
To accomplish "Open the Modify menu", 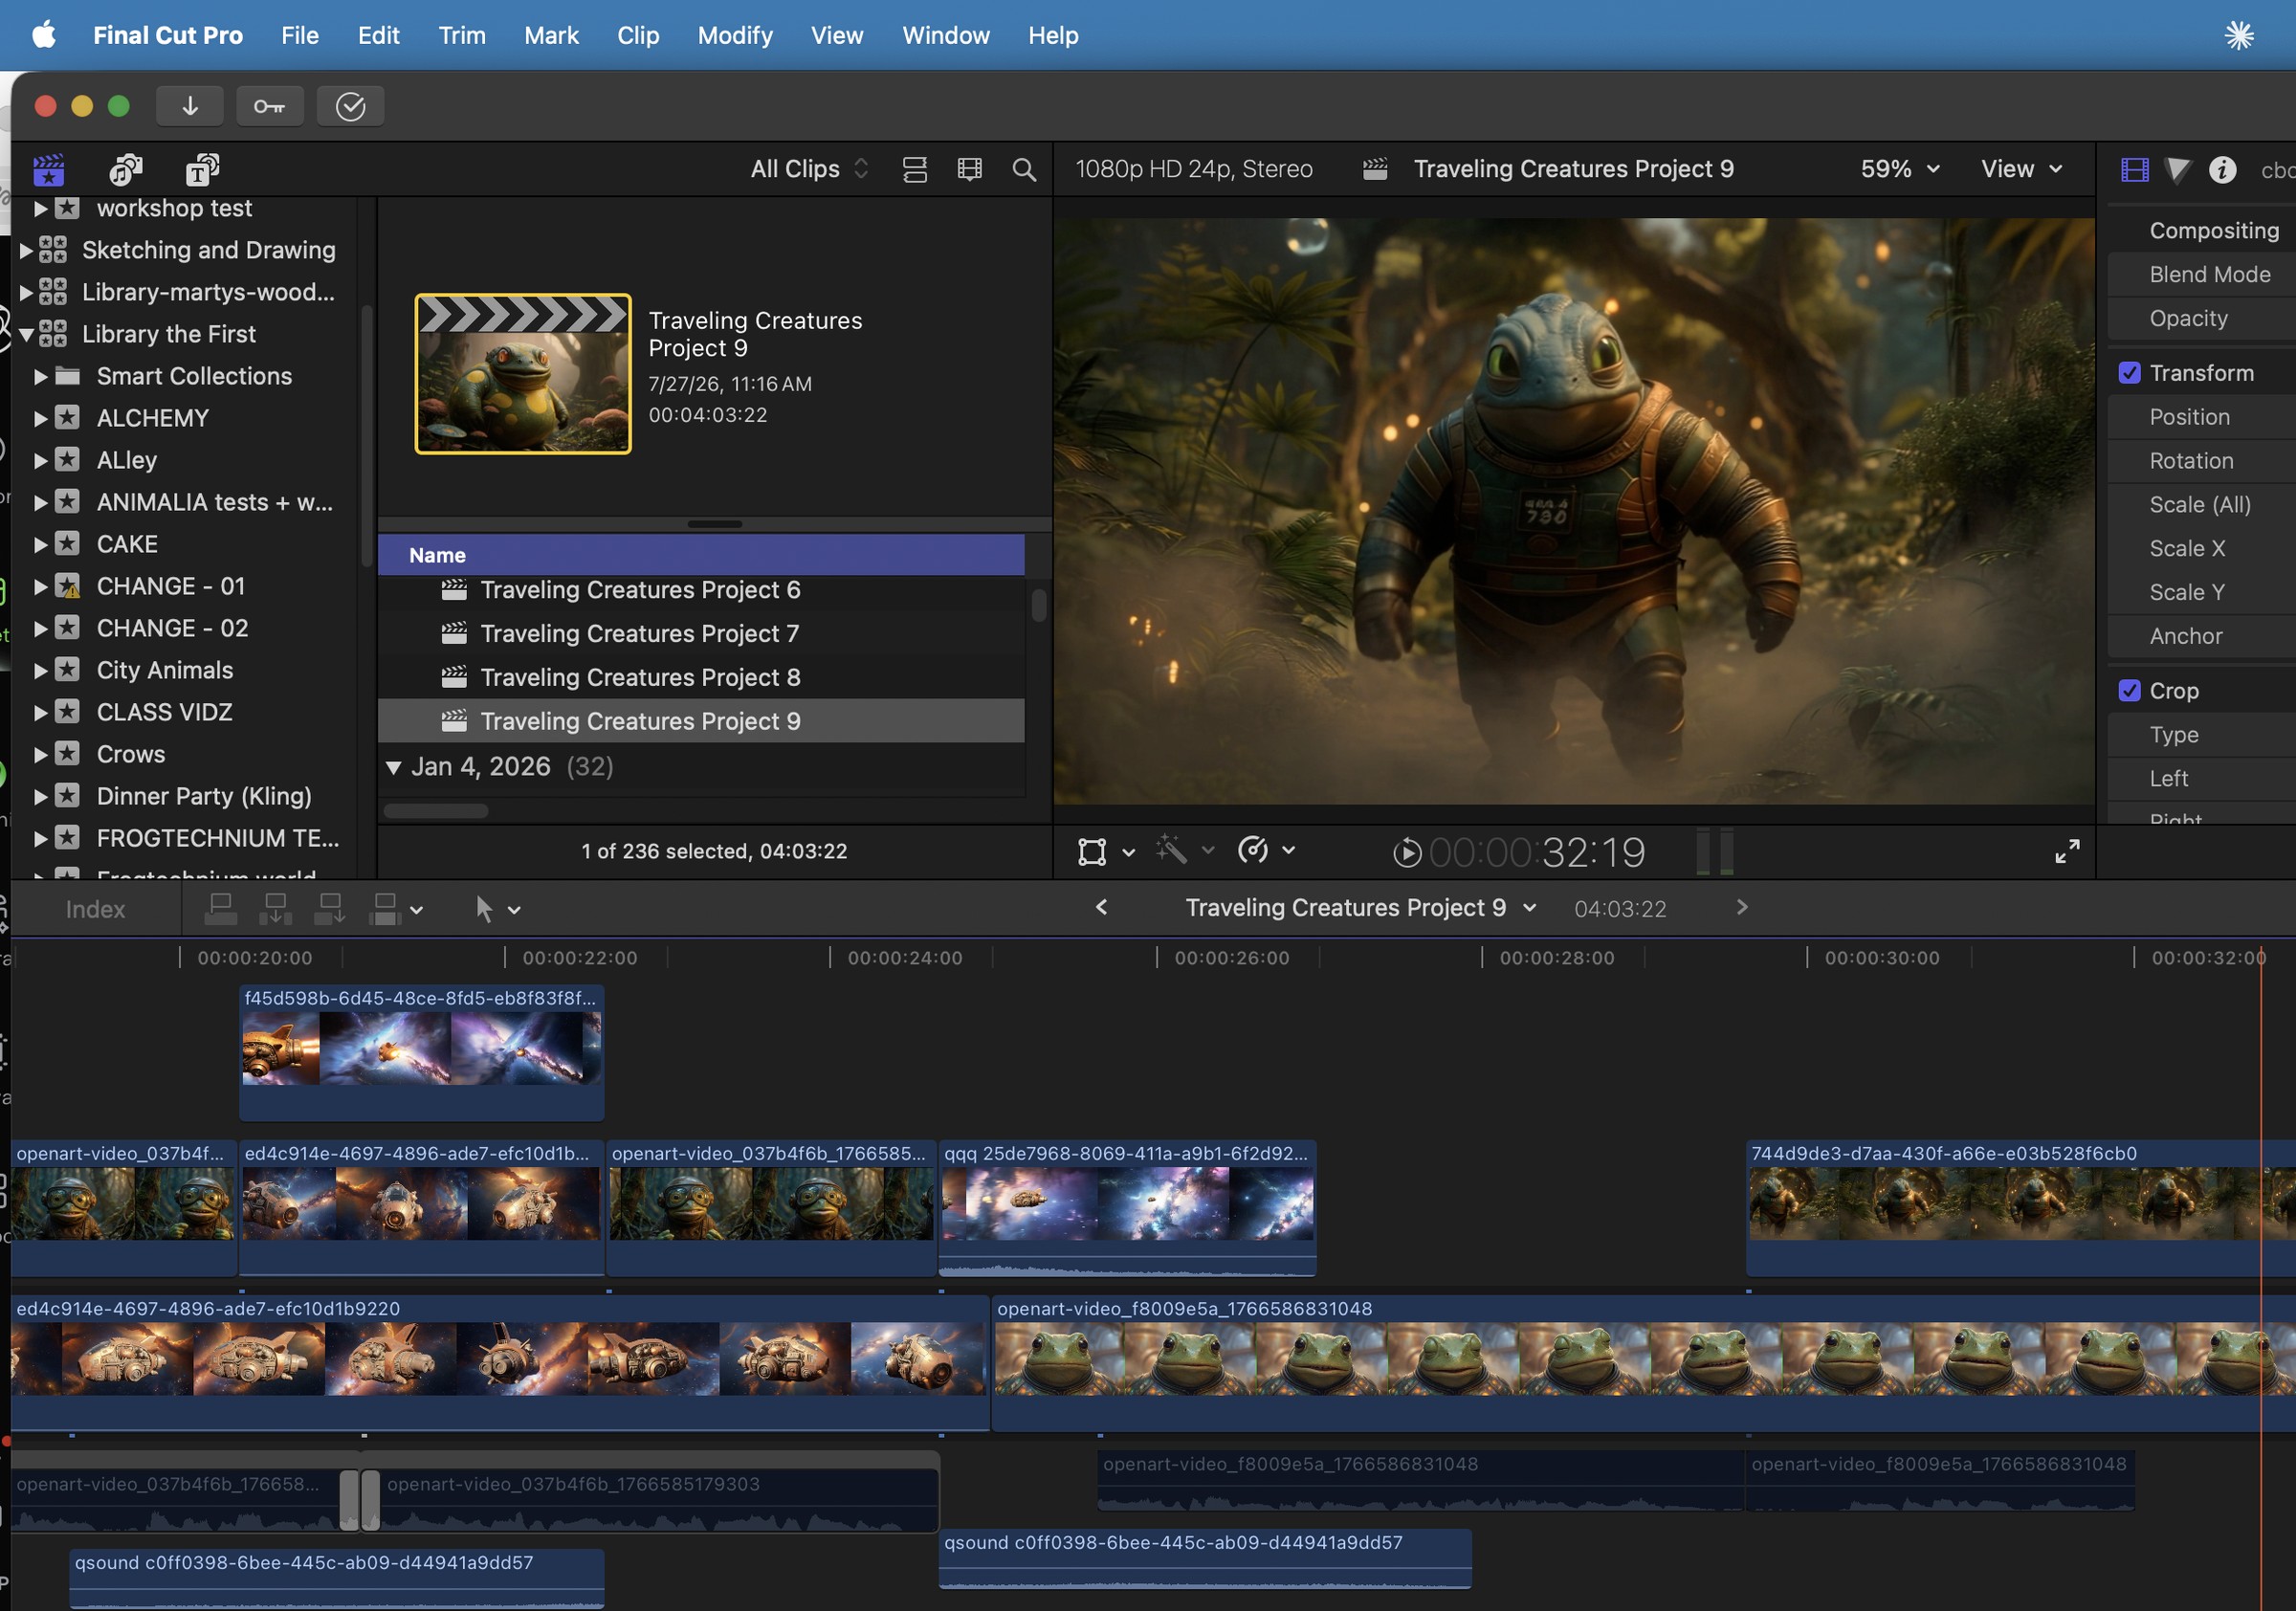I will (x=735, y=35).
